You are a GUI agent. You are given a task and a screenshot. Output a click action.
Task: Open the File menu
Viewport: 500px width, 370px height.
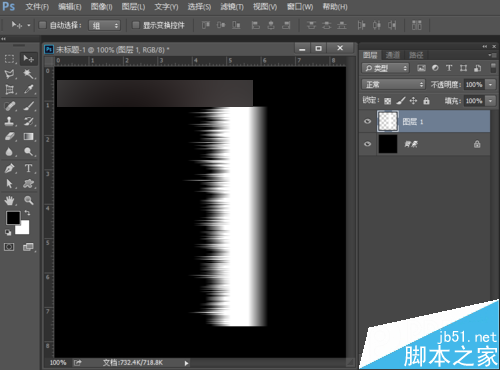37,7
